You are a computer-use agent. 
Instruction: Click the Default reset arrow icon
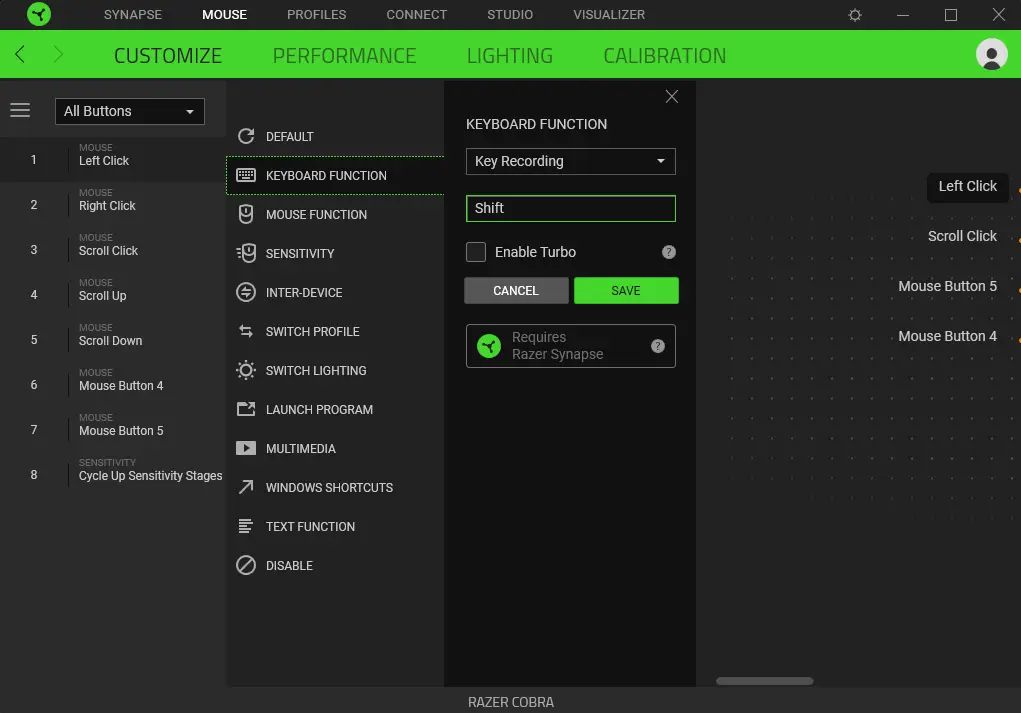pos(245,136)
